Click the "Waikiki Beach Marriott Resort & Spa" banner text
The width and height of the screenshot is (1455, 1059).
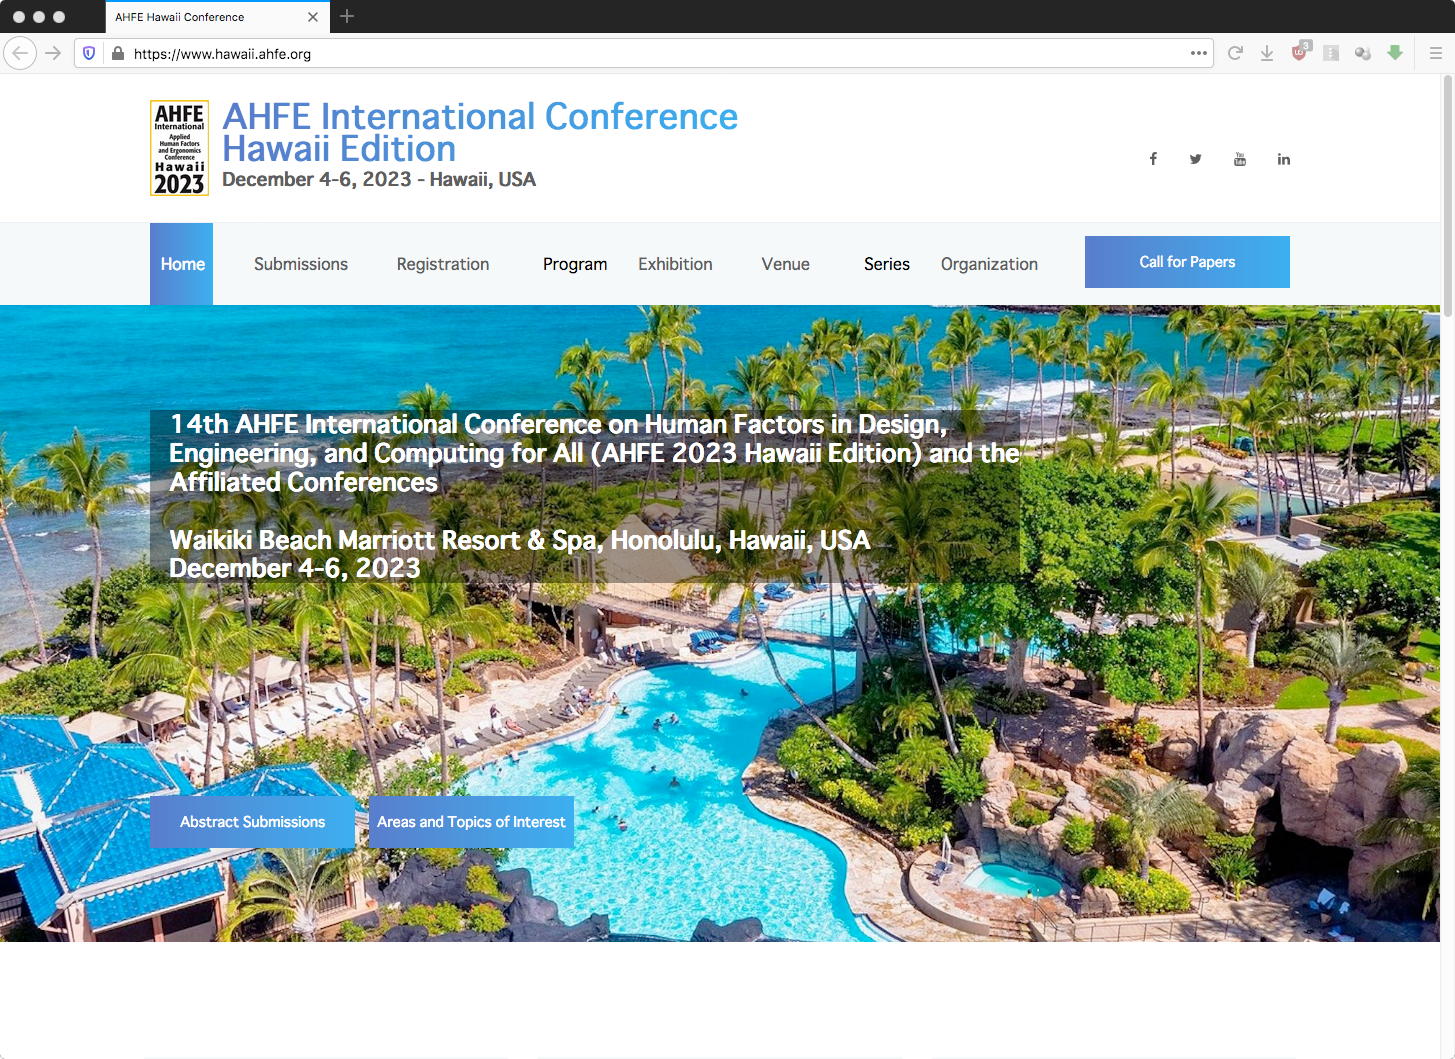tap(520, 540)
